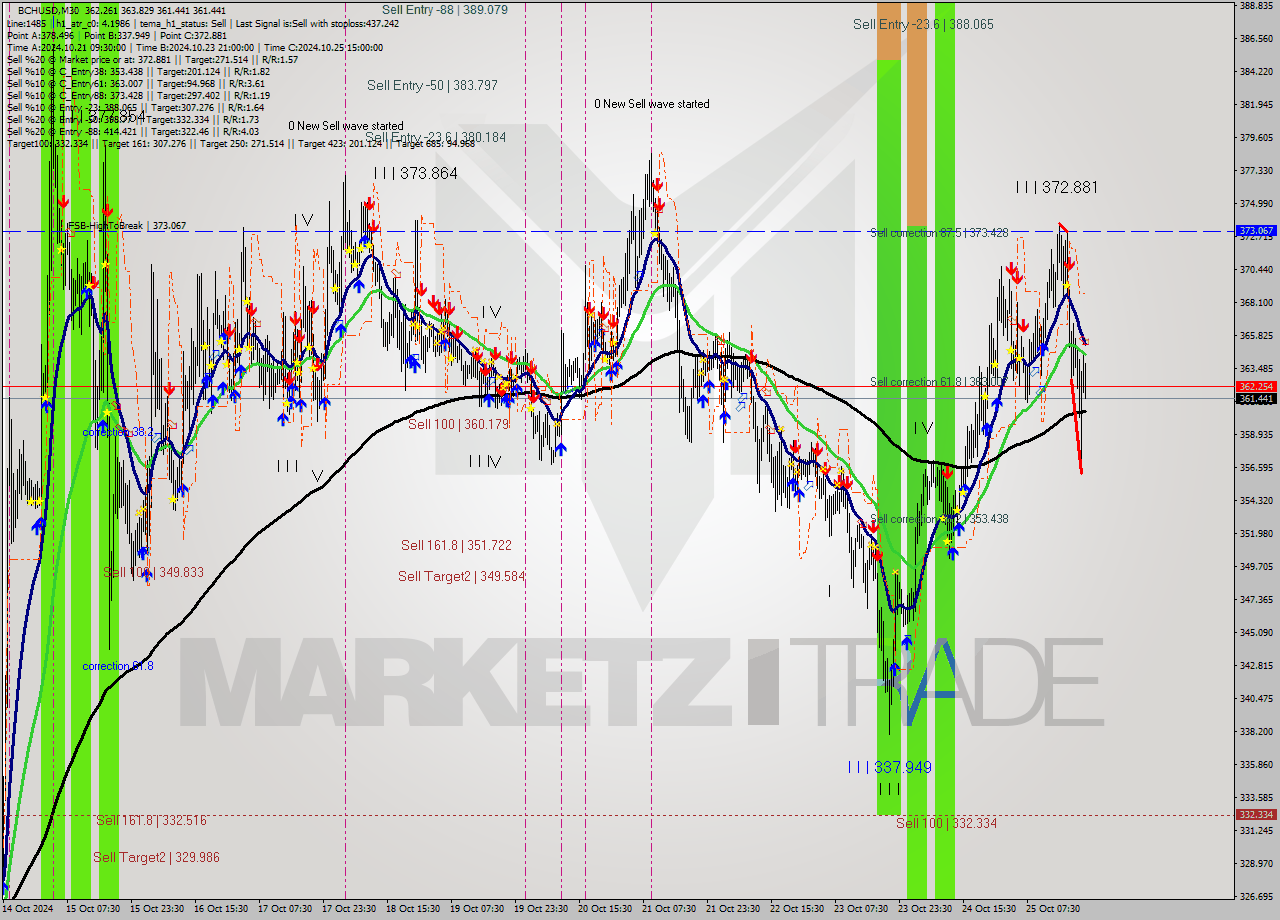
Task: Click the blue 373.067 price tag on the axis
Action: [1256, 230]
